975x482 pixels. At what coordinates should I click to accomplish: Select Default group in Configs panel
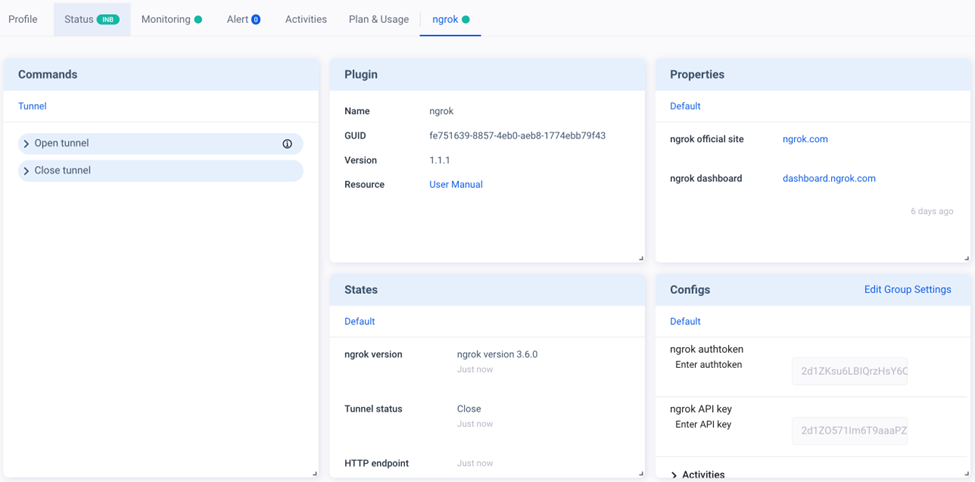[685, 322]
